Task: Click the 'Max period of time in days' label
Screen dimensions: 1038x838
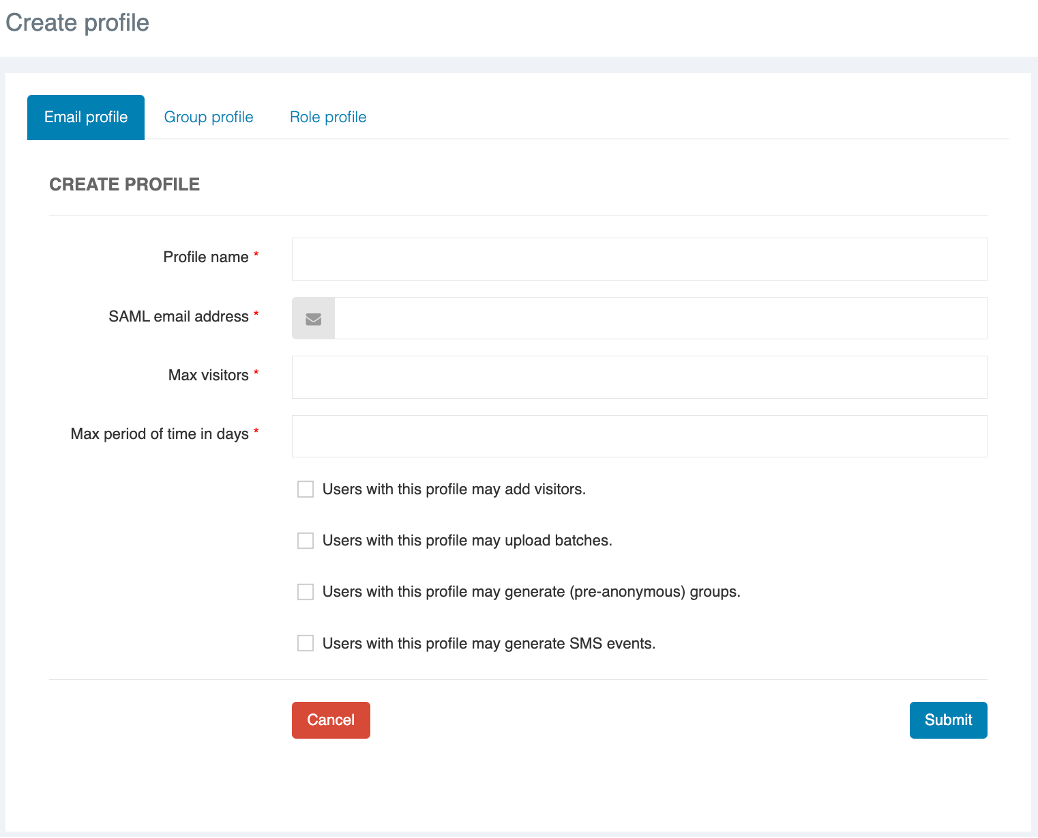Action: [159, 434]
